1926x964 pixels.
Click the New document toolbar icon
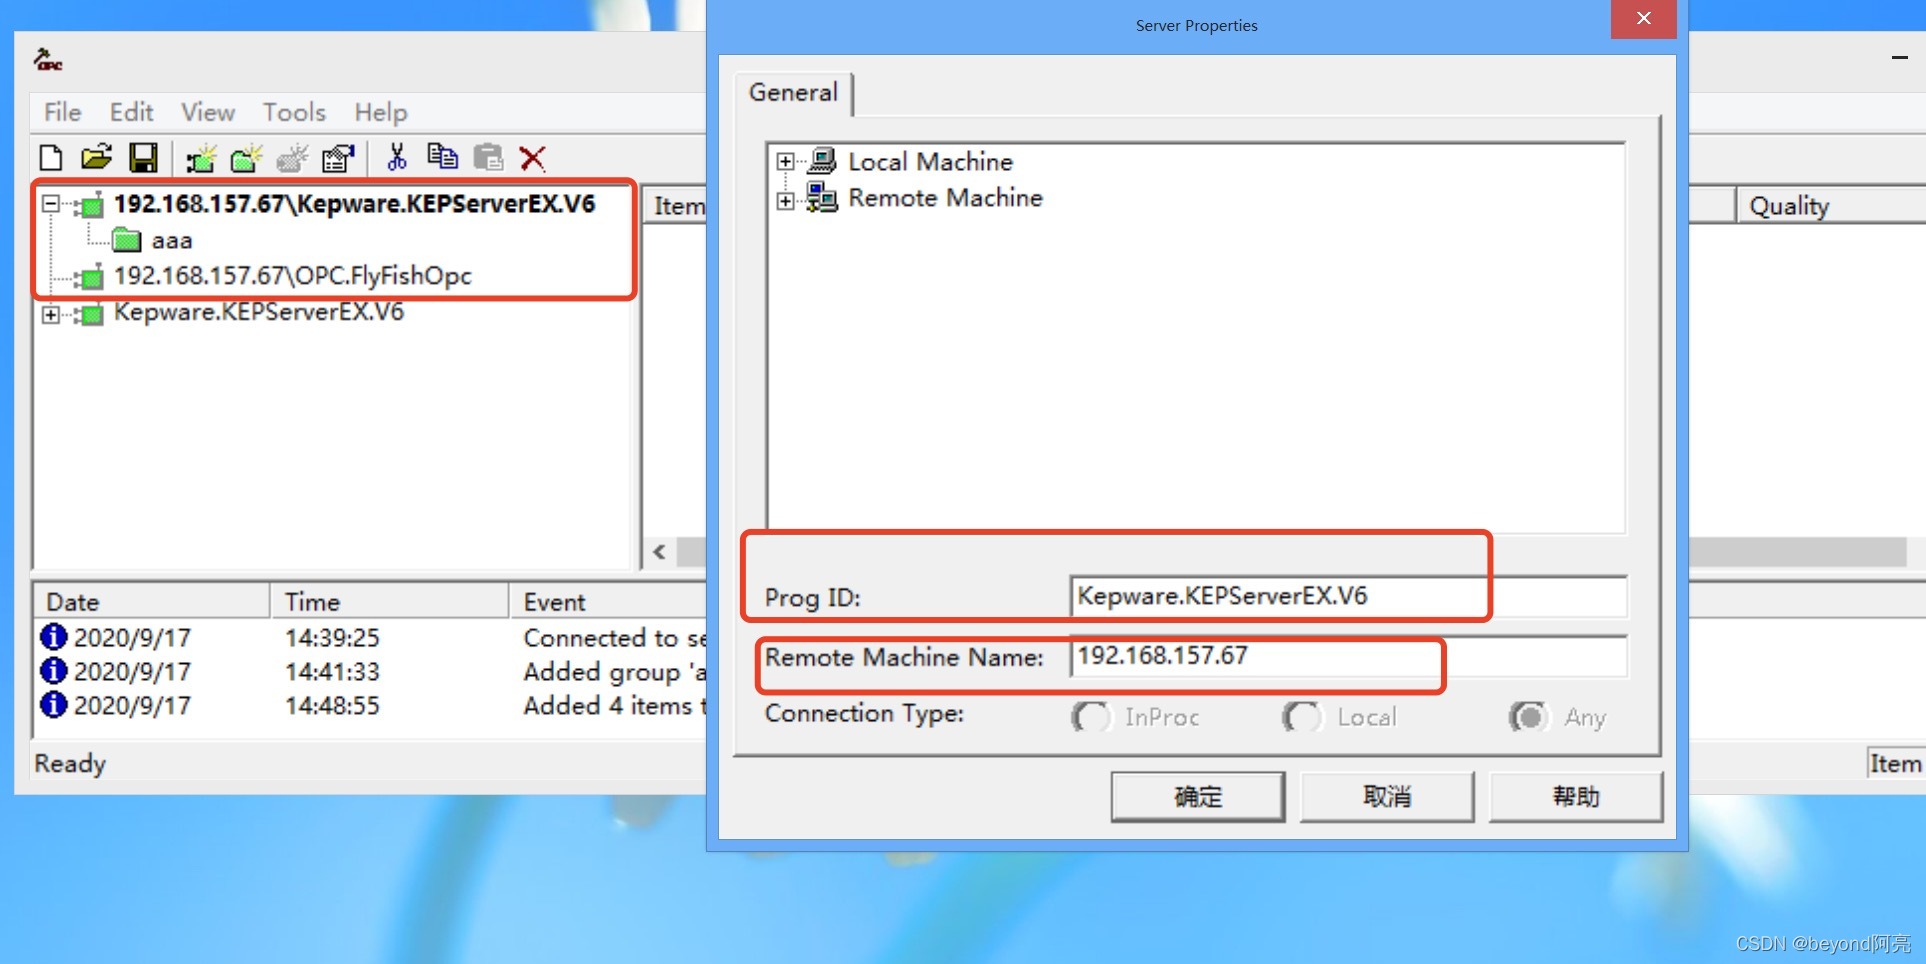pos(51,158)
